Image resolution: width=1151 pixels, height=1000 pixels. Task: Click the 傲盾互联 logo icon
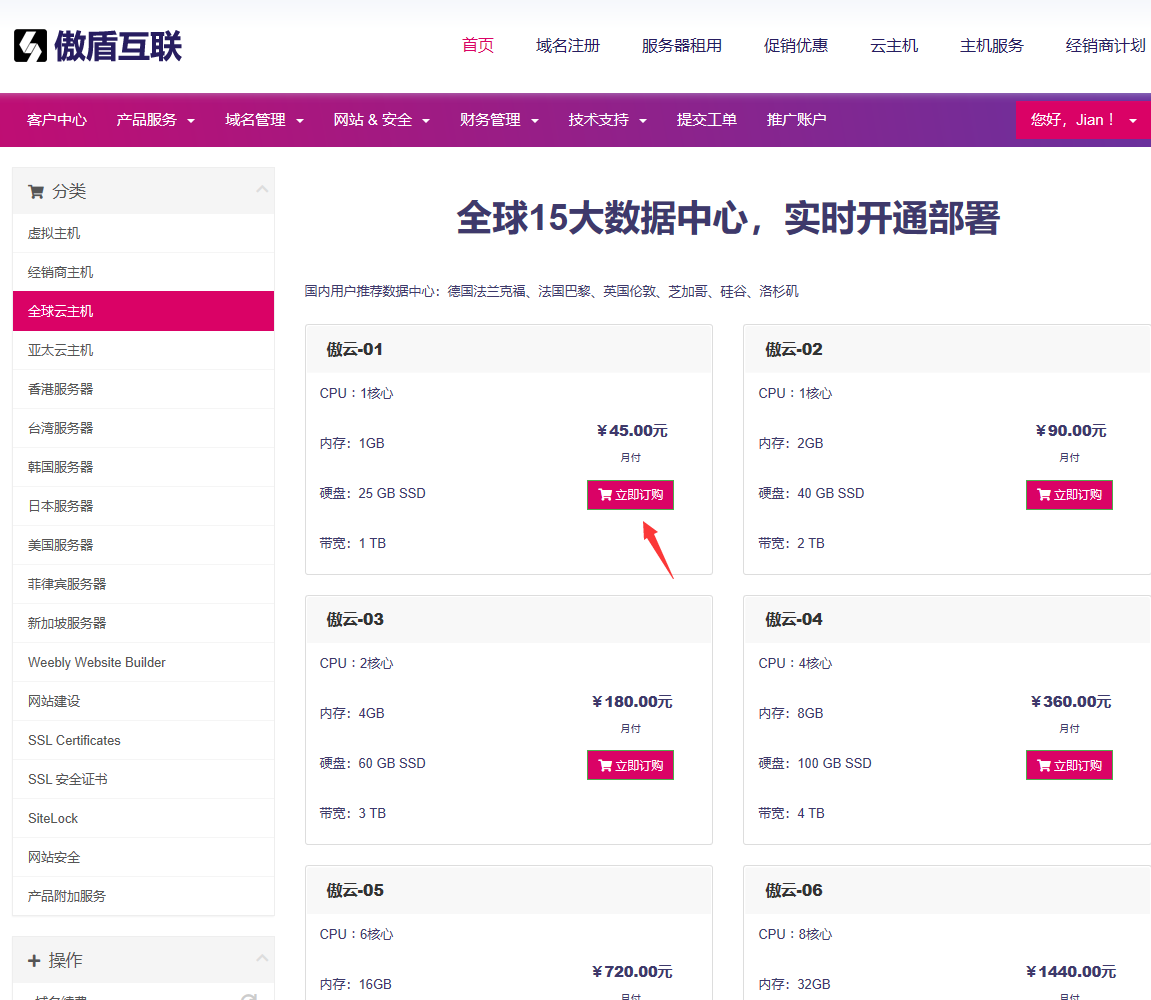(x=30, y=46)
